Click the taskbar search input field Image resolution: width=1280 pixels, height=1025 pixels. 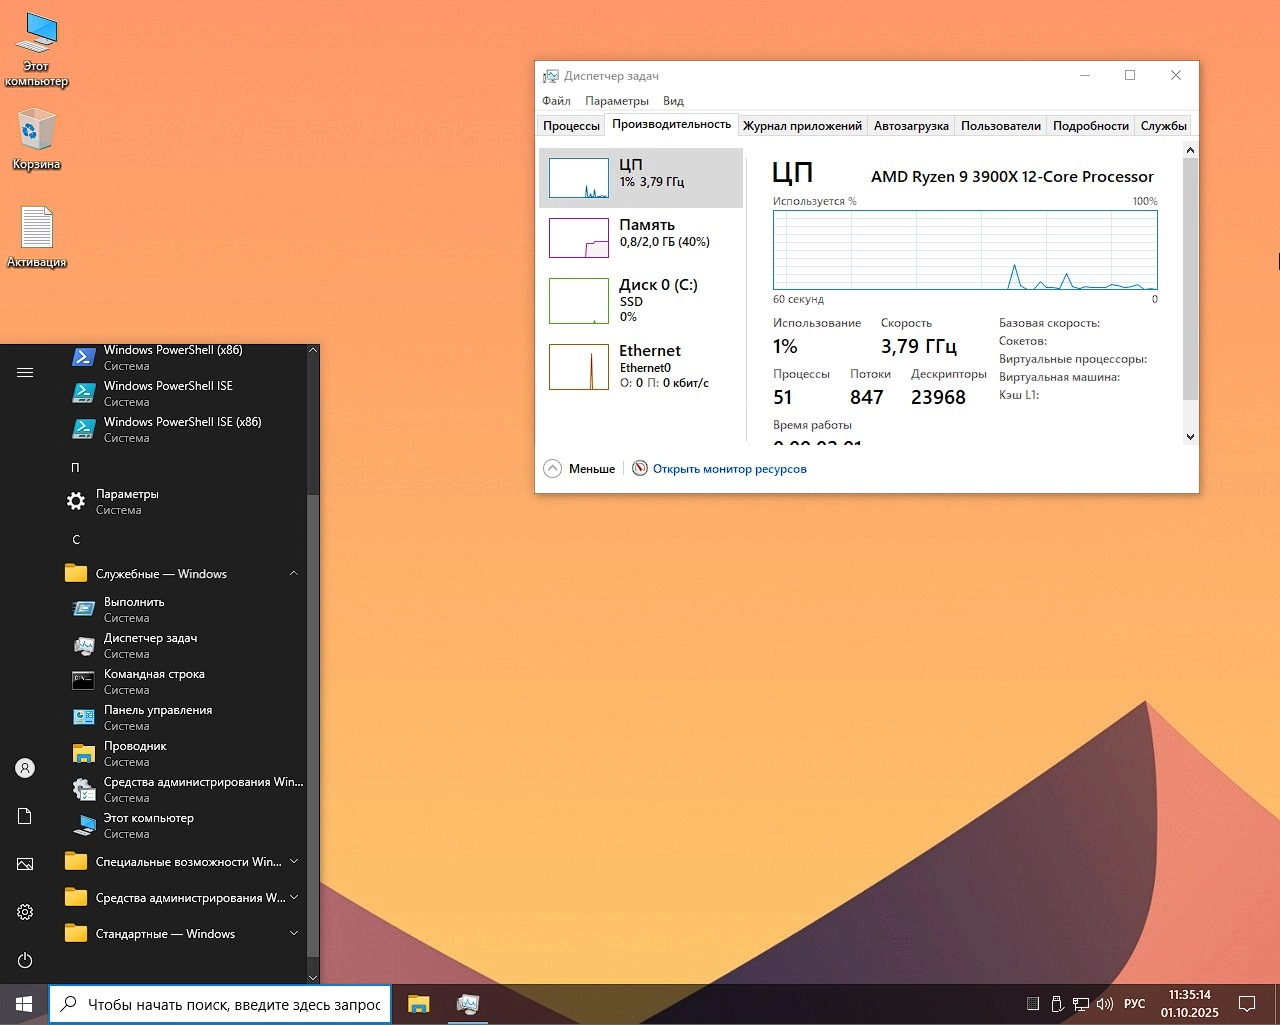coord(233,1004)
